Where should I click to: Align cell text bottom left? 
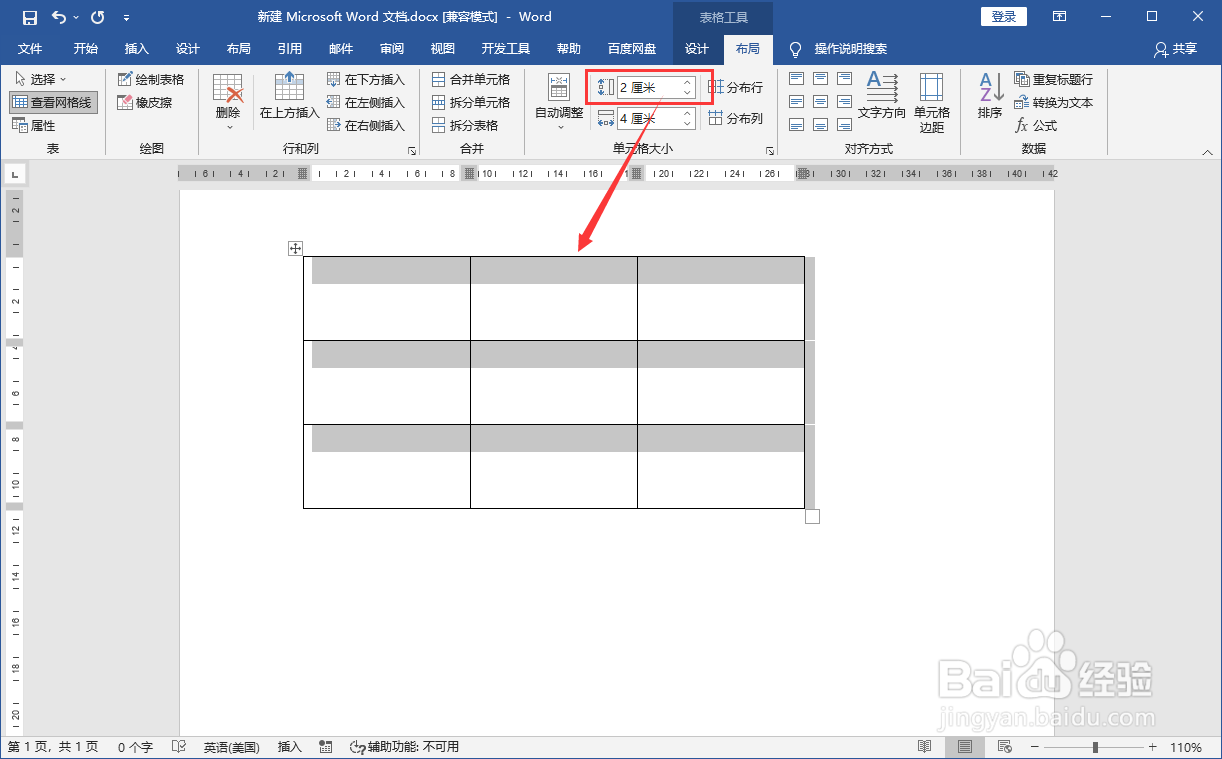click(x=797, y=125)
